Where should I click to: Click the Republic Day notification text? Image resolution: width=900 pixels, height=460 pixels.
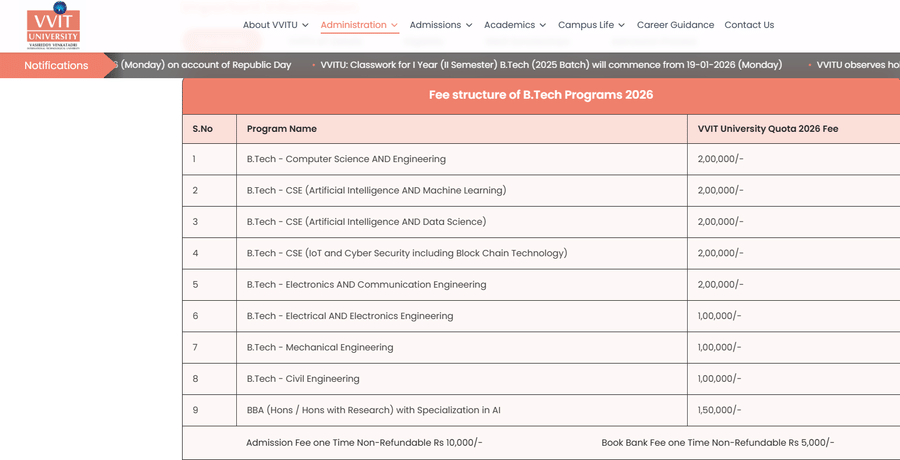(x=206, y=65)
